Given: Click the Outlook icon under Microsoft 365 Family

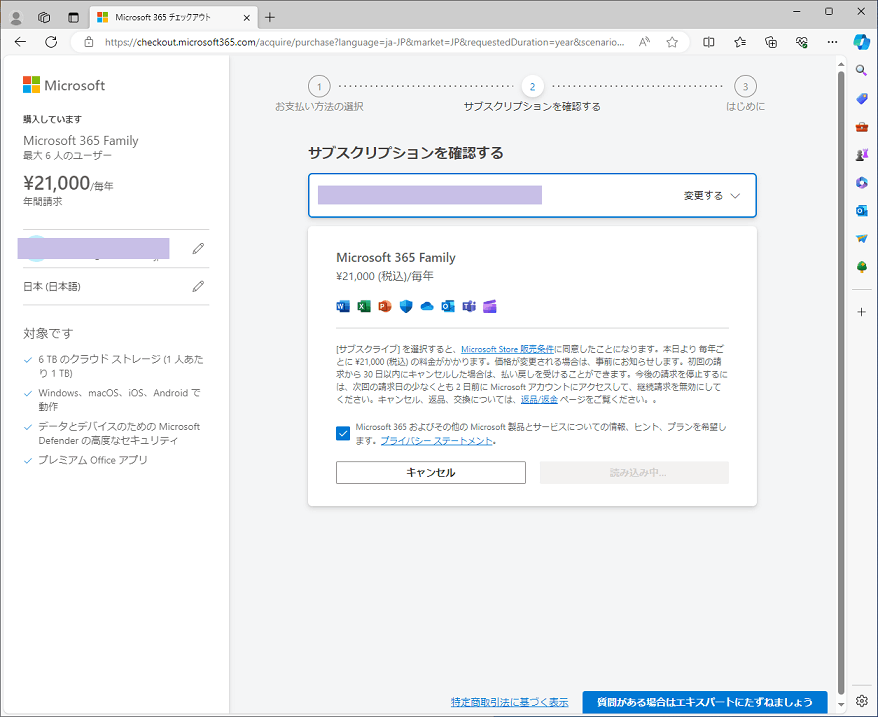Looking at the screenshot, I should coord(447,306).
